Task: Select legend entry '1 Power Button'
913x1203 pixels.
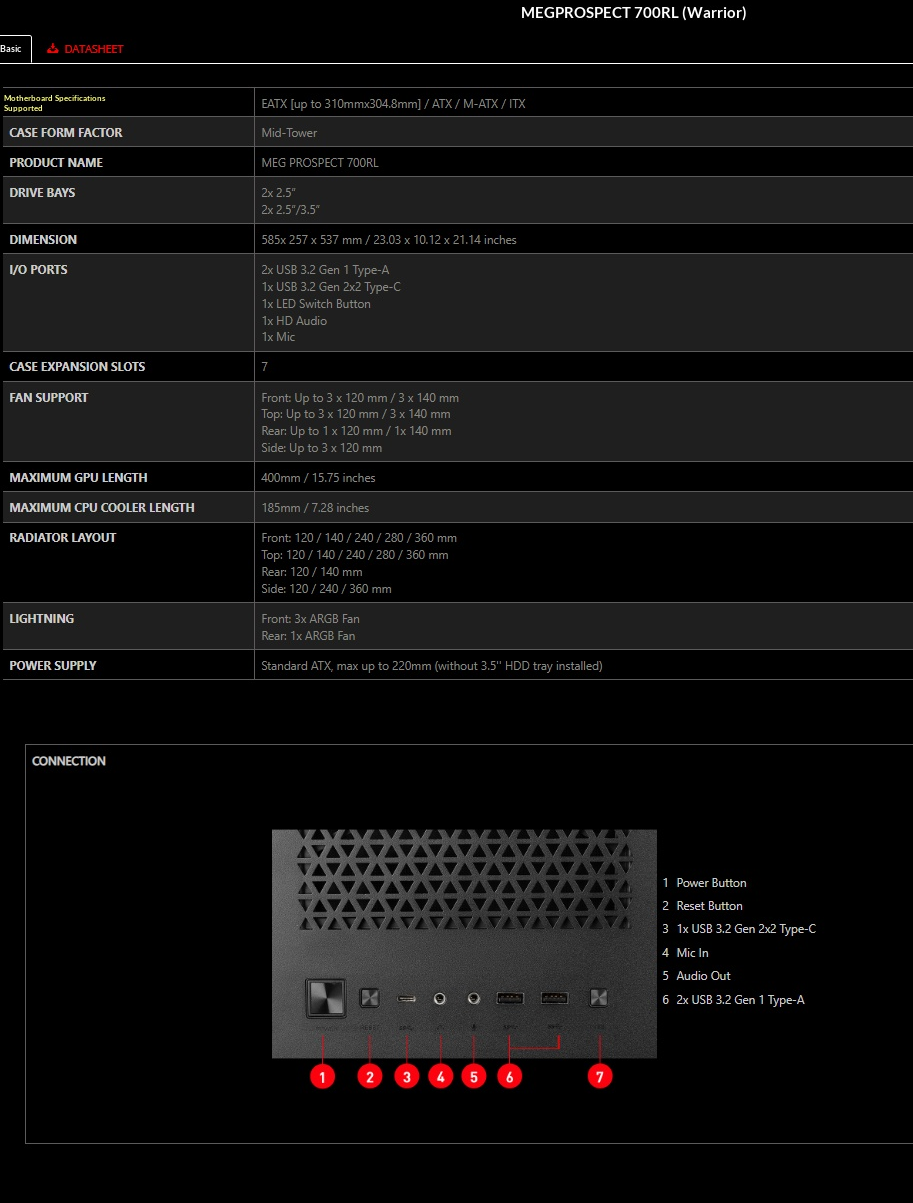Action: click(x=705, y=883)
